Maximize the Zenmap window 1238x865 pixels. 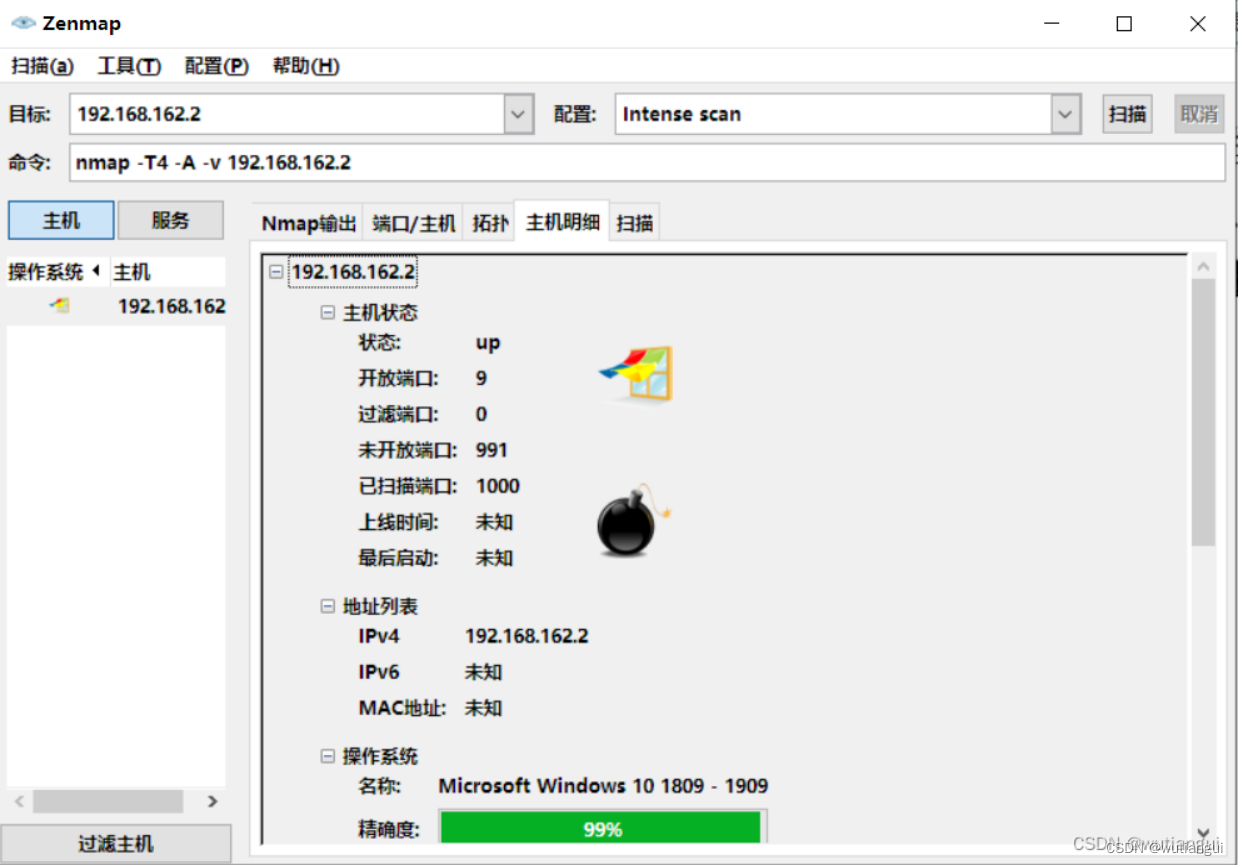1124,24
